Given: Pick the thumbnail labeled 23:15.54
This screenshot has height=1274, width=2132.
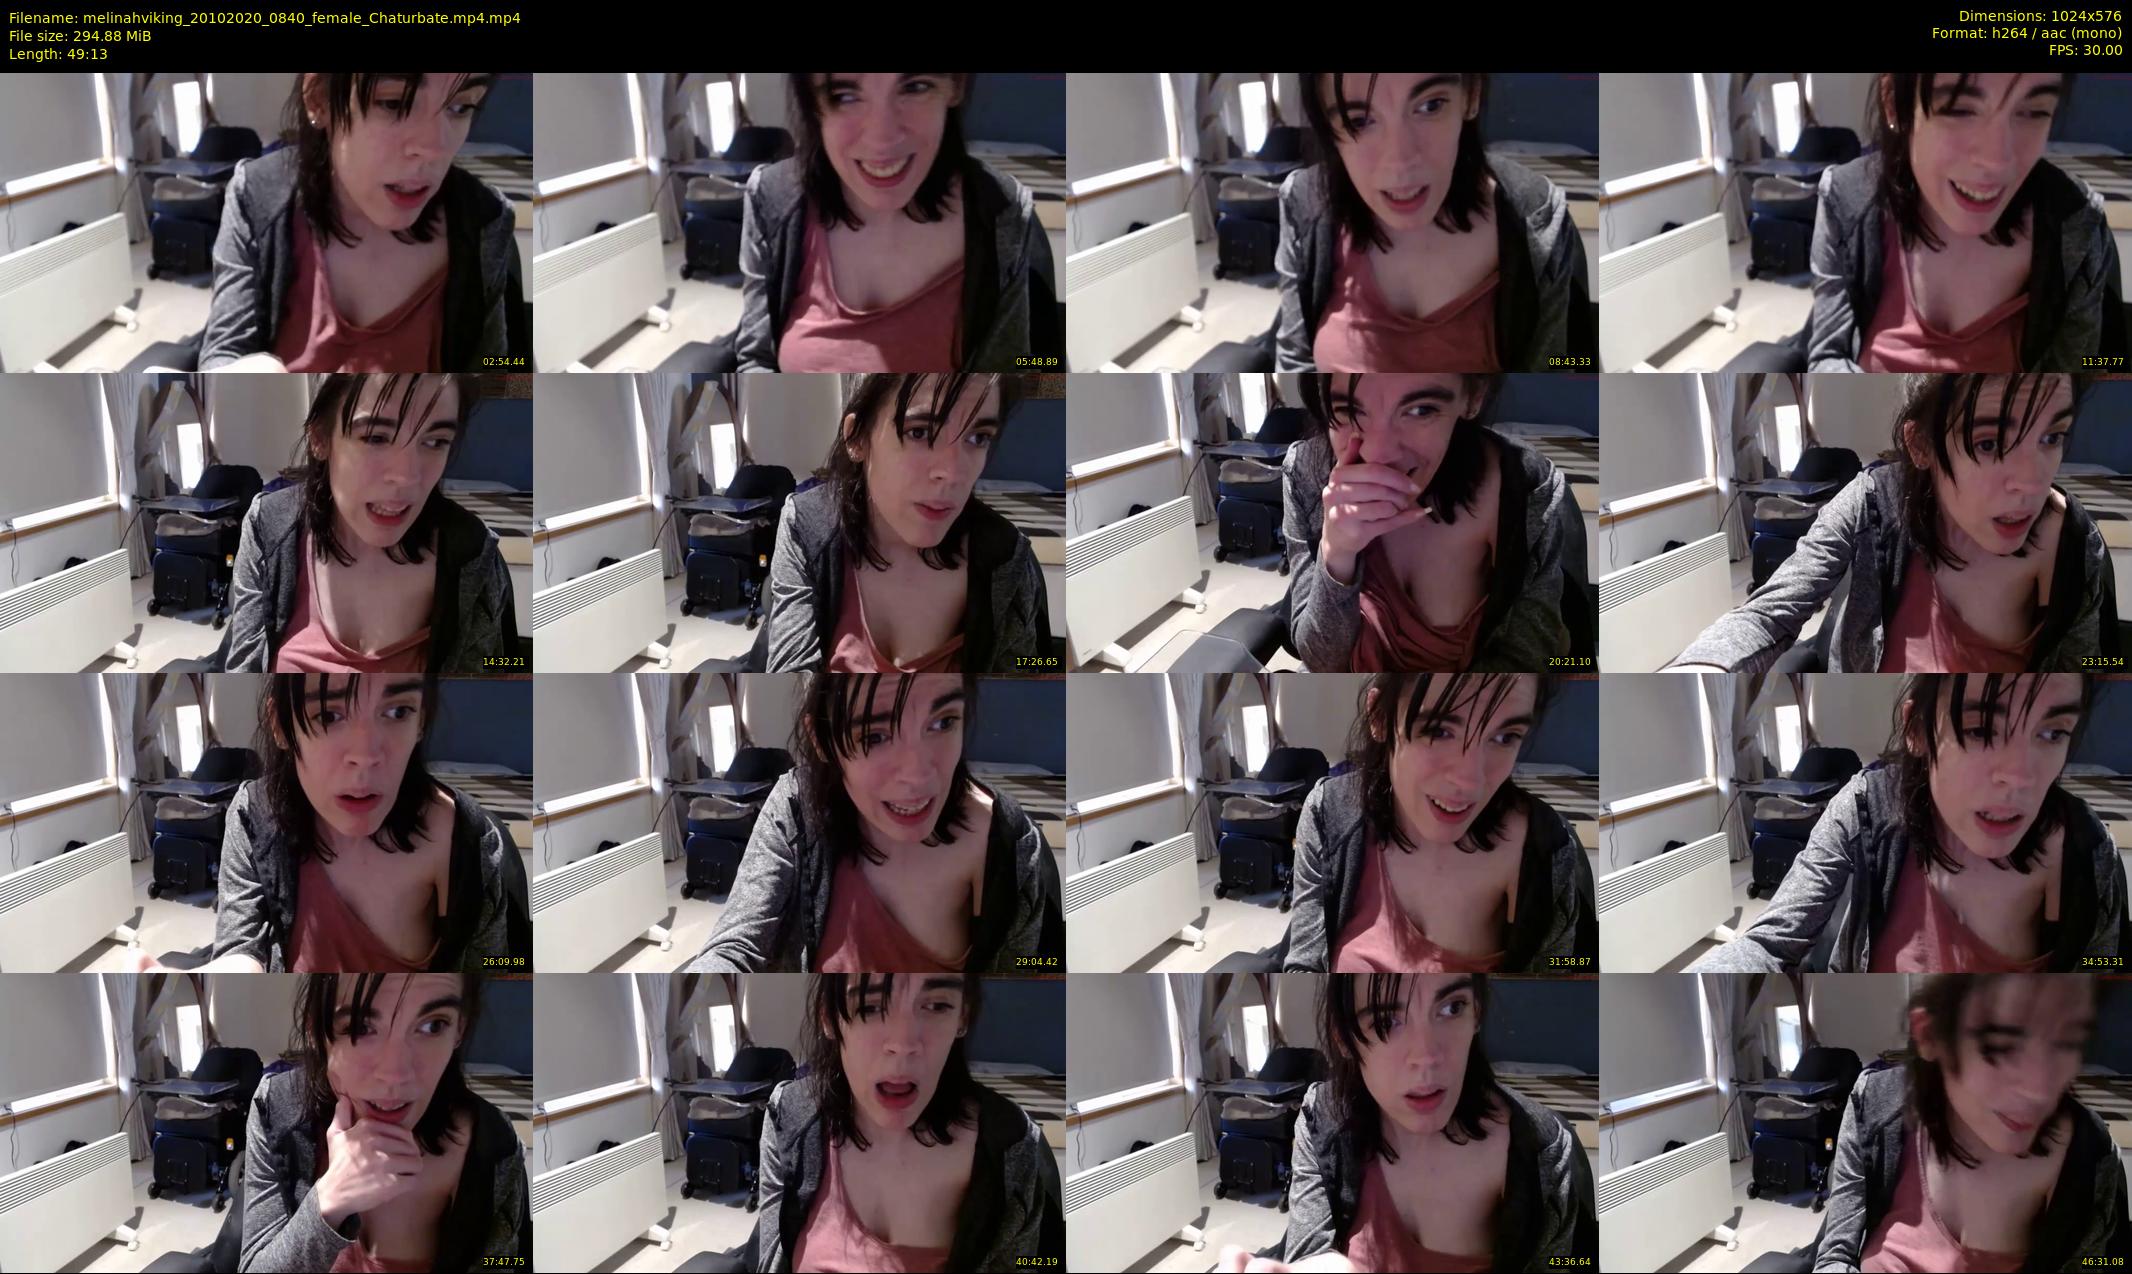Looking at the screenshot, I should 1865,522.
